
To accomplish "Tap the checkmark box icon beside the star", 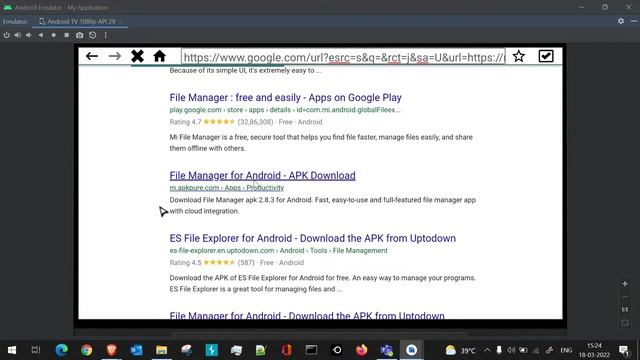I will 546,56.
